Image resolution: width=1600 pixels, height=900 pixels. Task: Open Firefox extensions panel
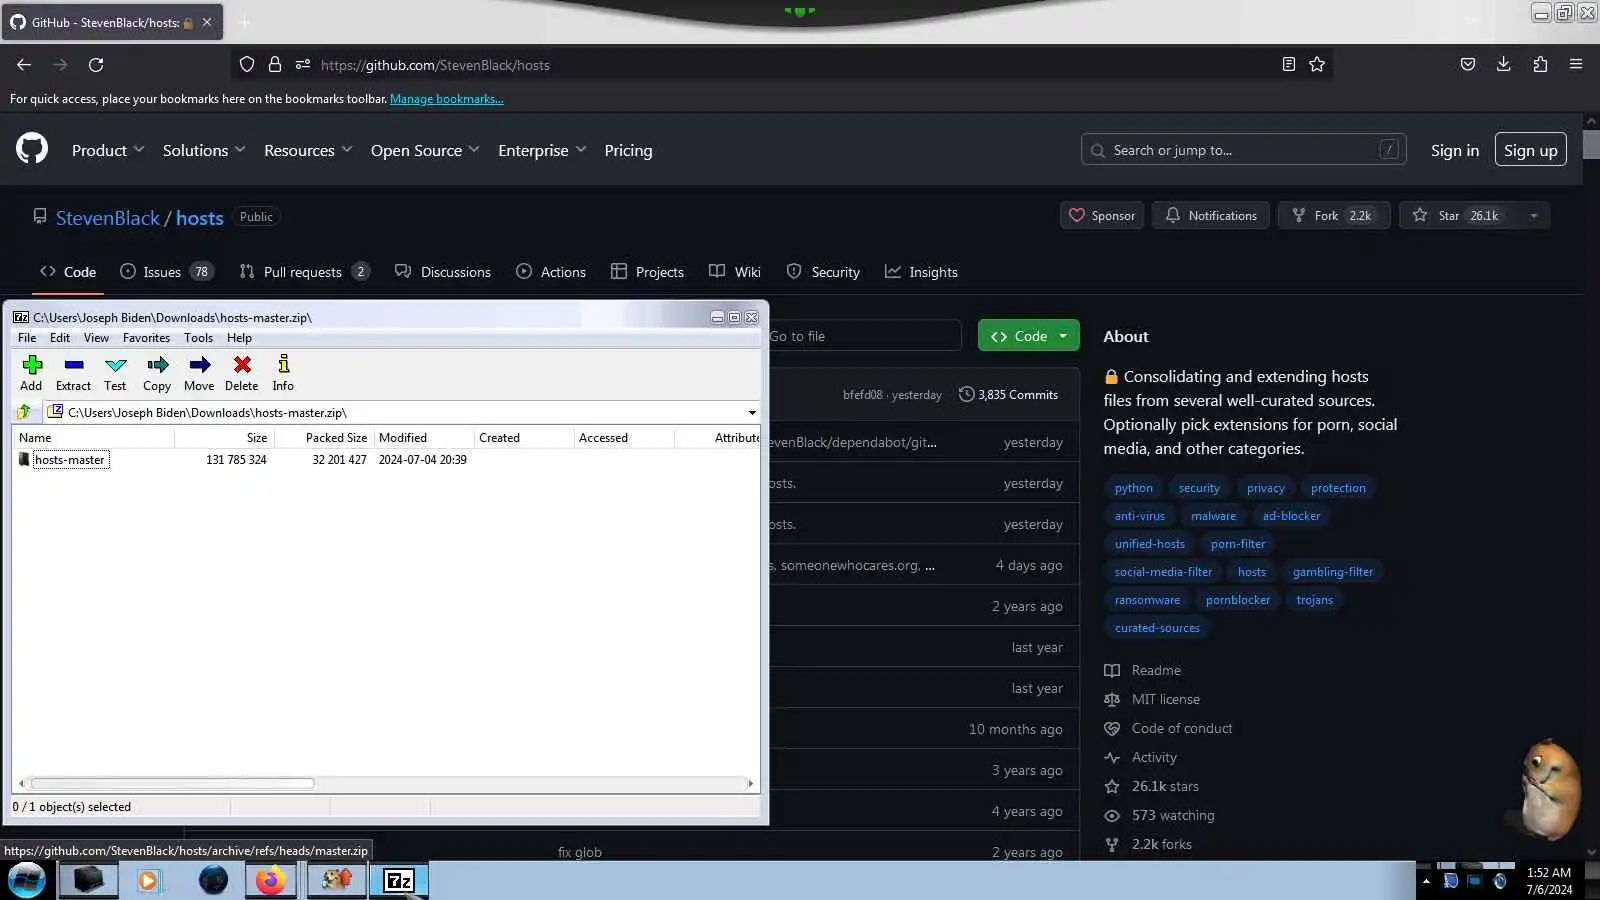pyautogui.click(x=1540, y=65)
